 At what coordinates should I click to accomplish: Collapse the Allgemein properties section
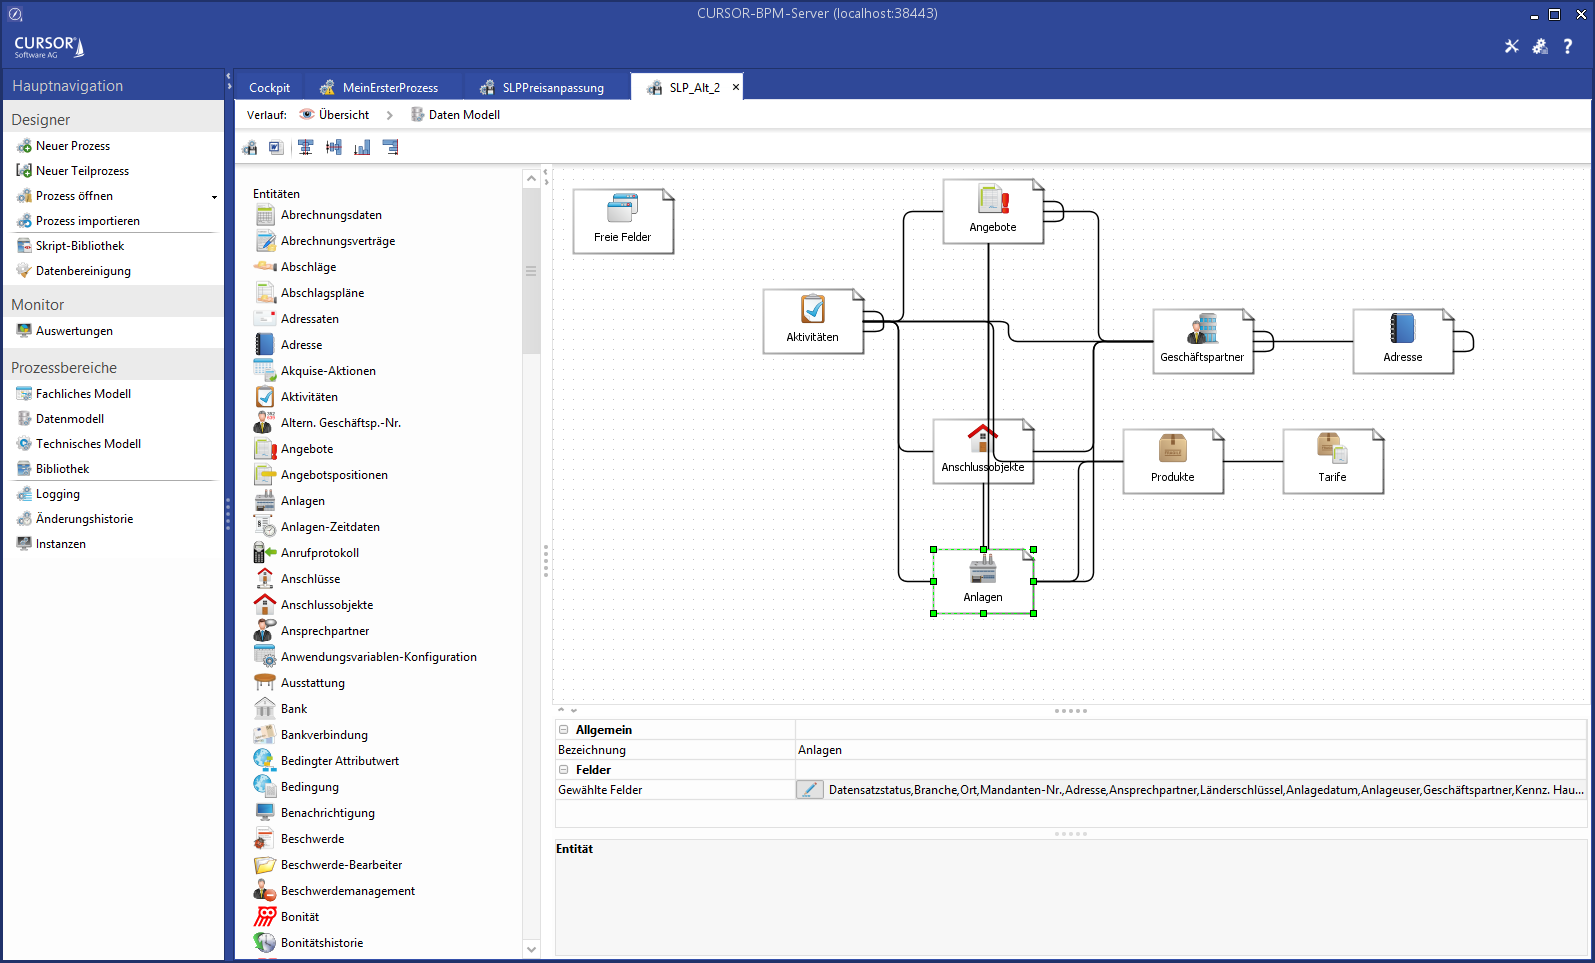(564, 730)
